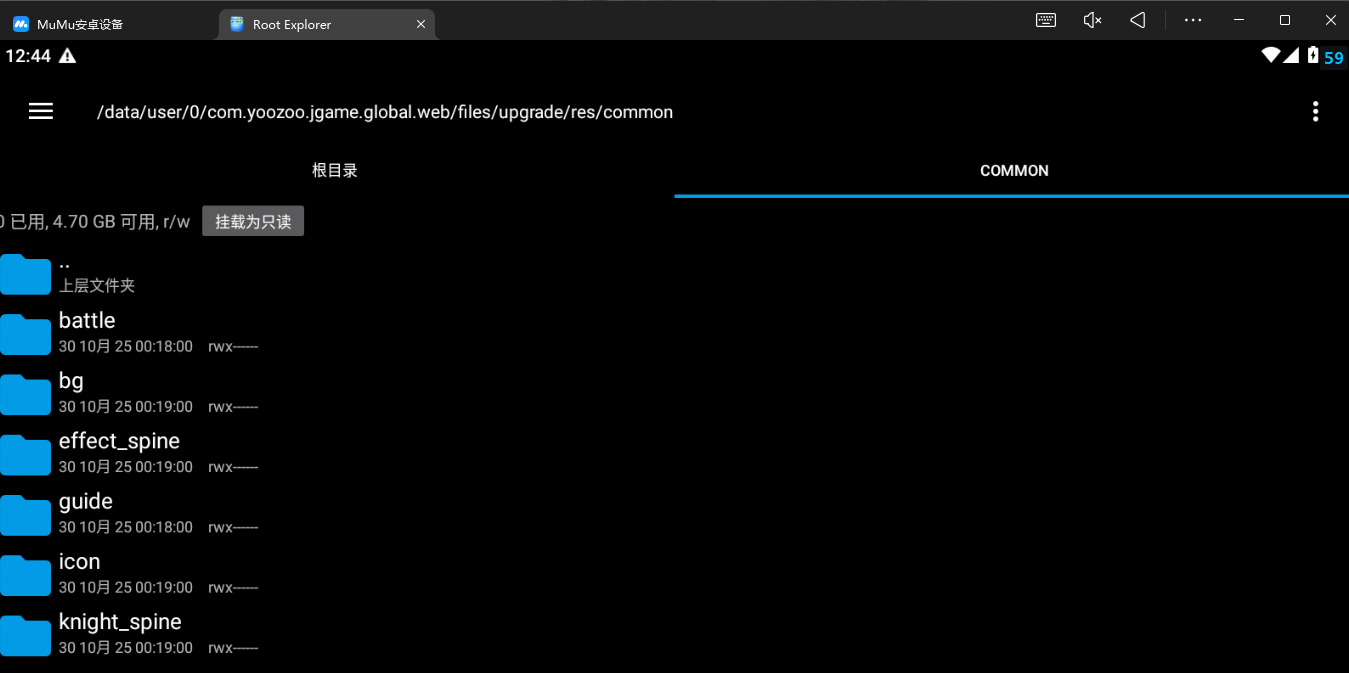Open the battle folder name
Screen dimensions: 1349x673
pos(87,321)
